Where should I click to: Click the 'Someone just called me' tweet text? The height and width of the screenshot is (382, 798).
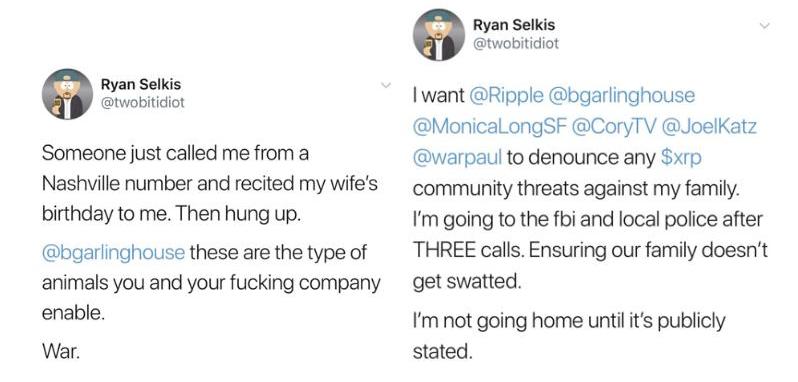(x=210, y=184)
